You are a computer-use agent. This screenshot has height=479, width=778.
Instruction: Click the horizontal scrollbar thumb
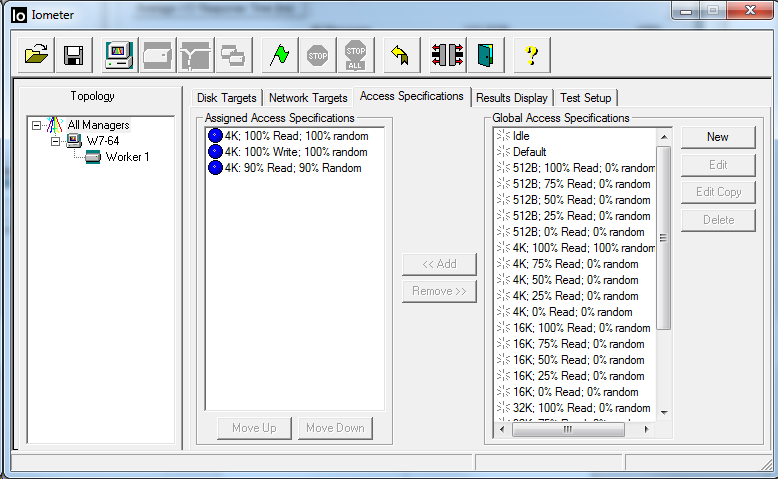coord(568,429)
